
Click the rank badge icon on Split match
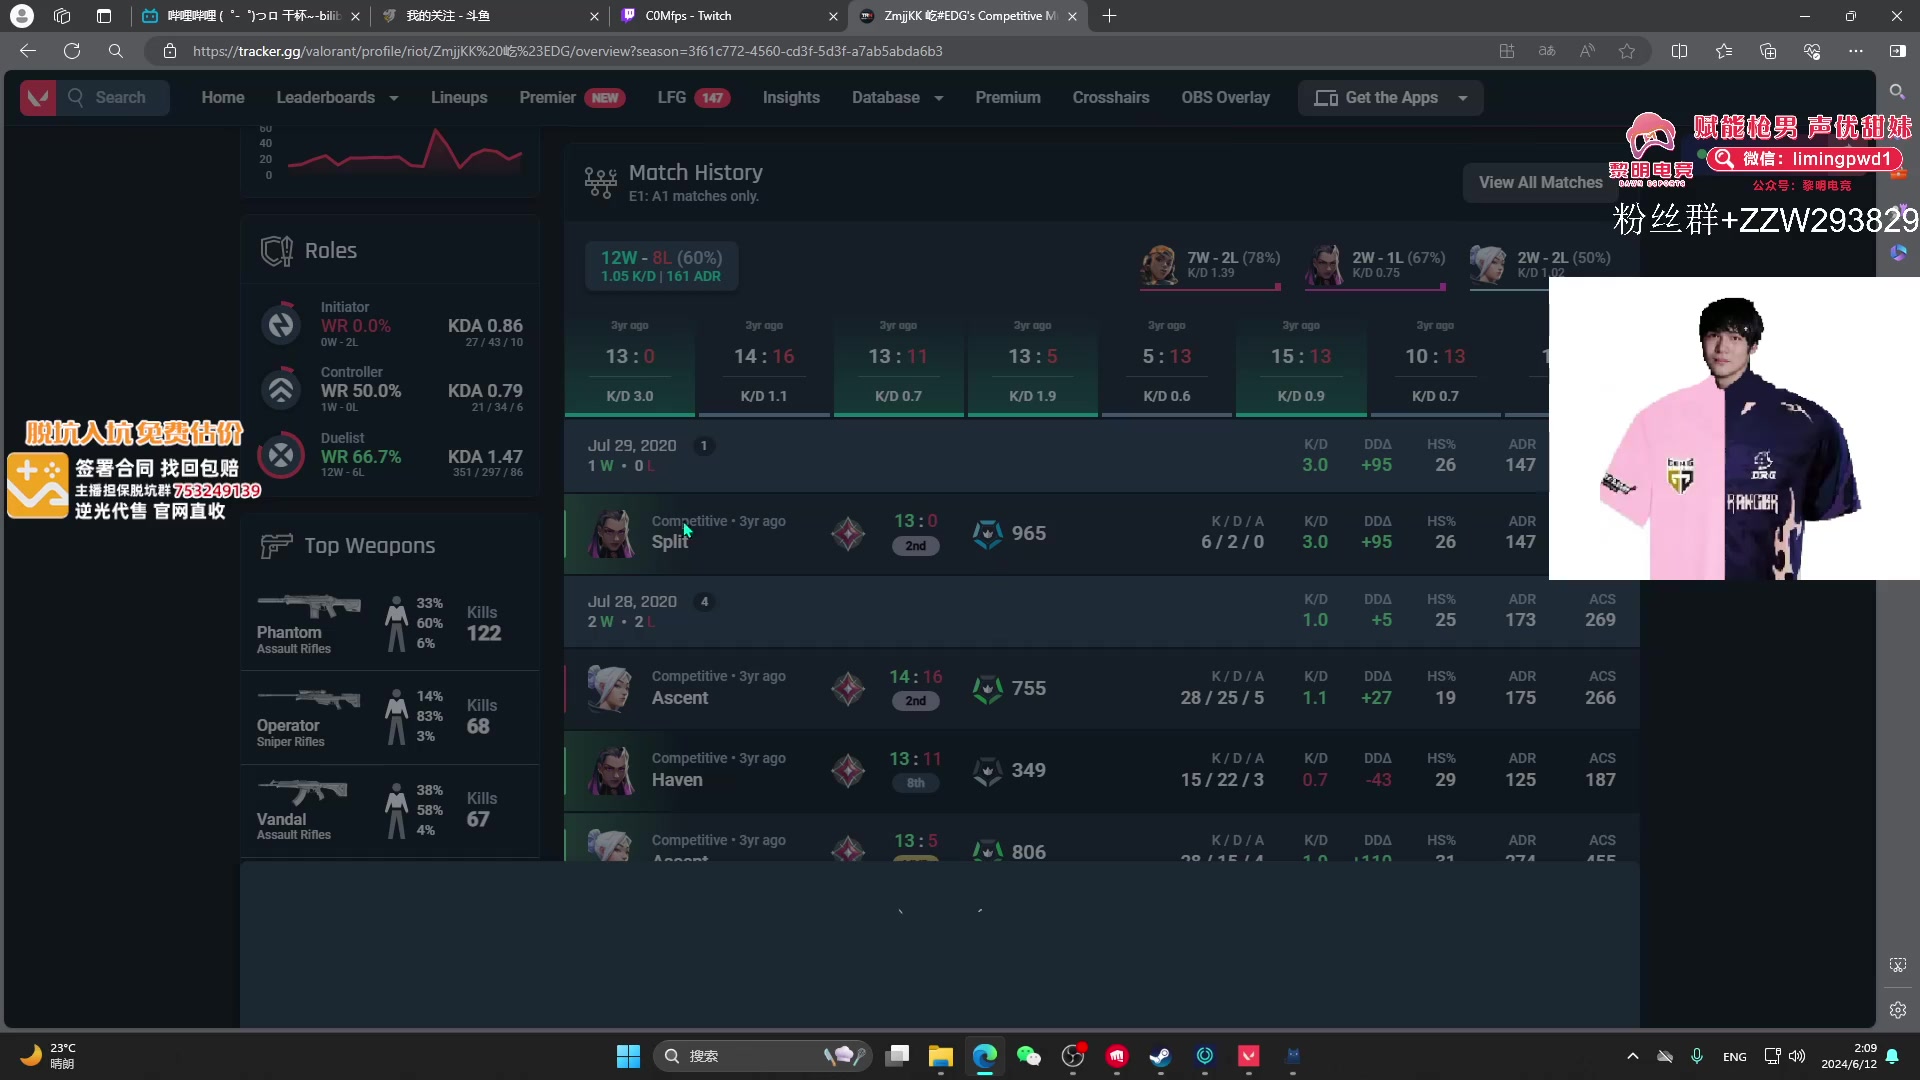pos(848,533)
